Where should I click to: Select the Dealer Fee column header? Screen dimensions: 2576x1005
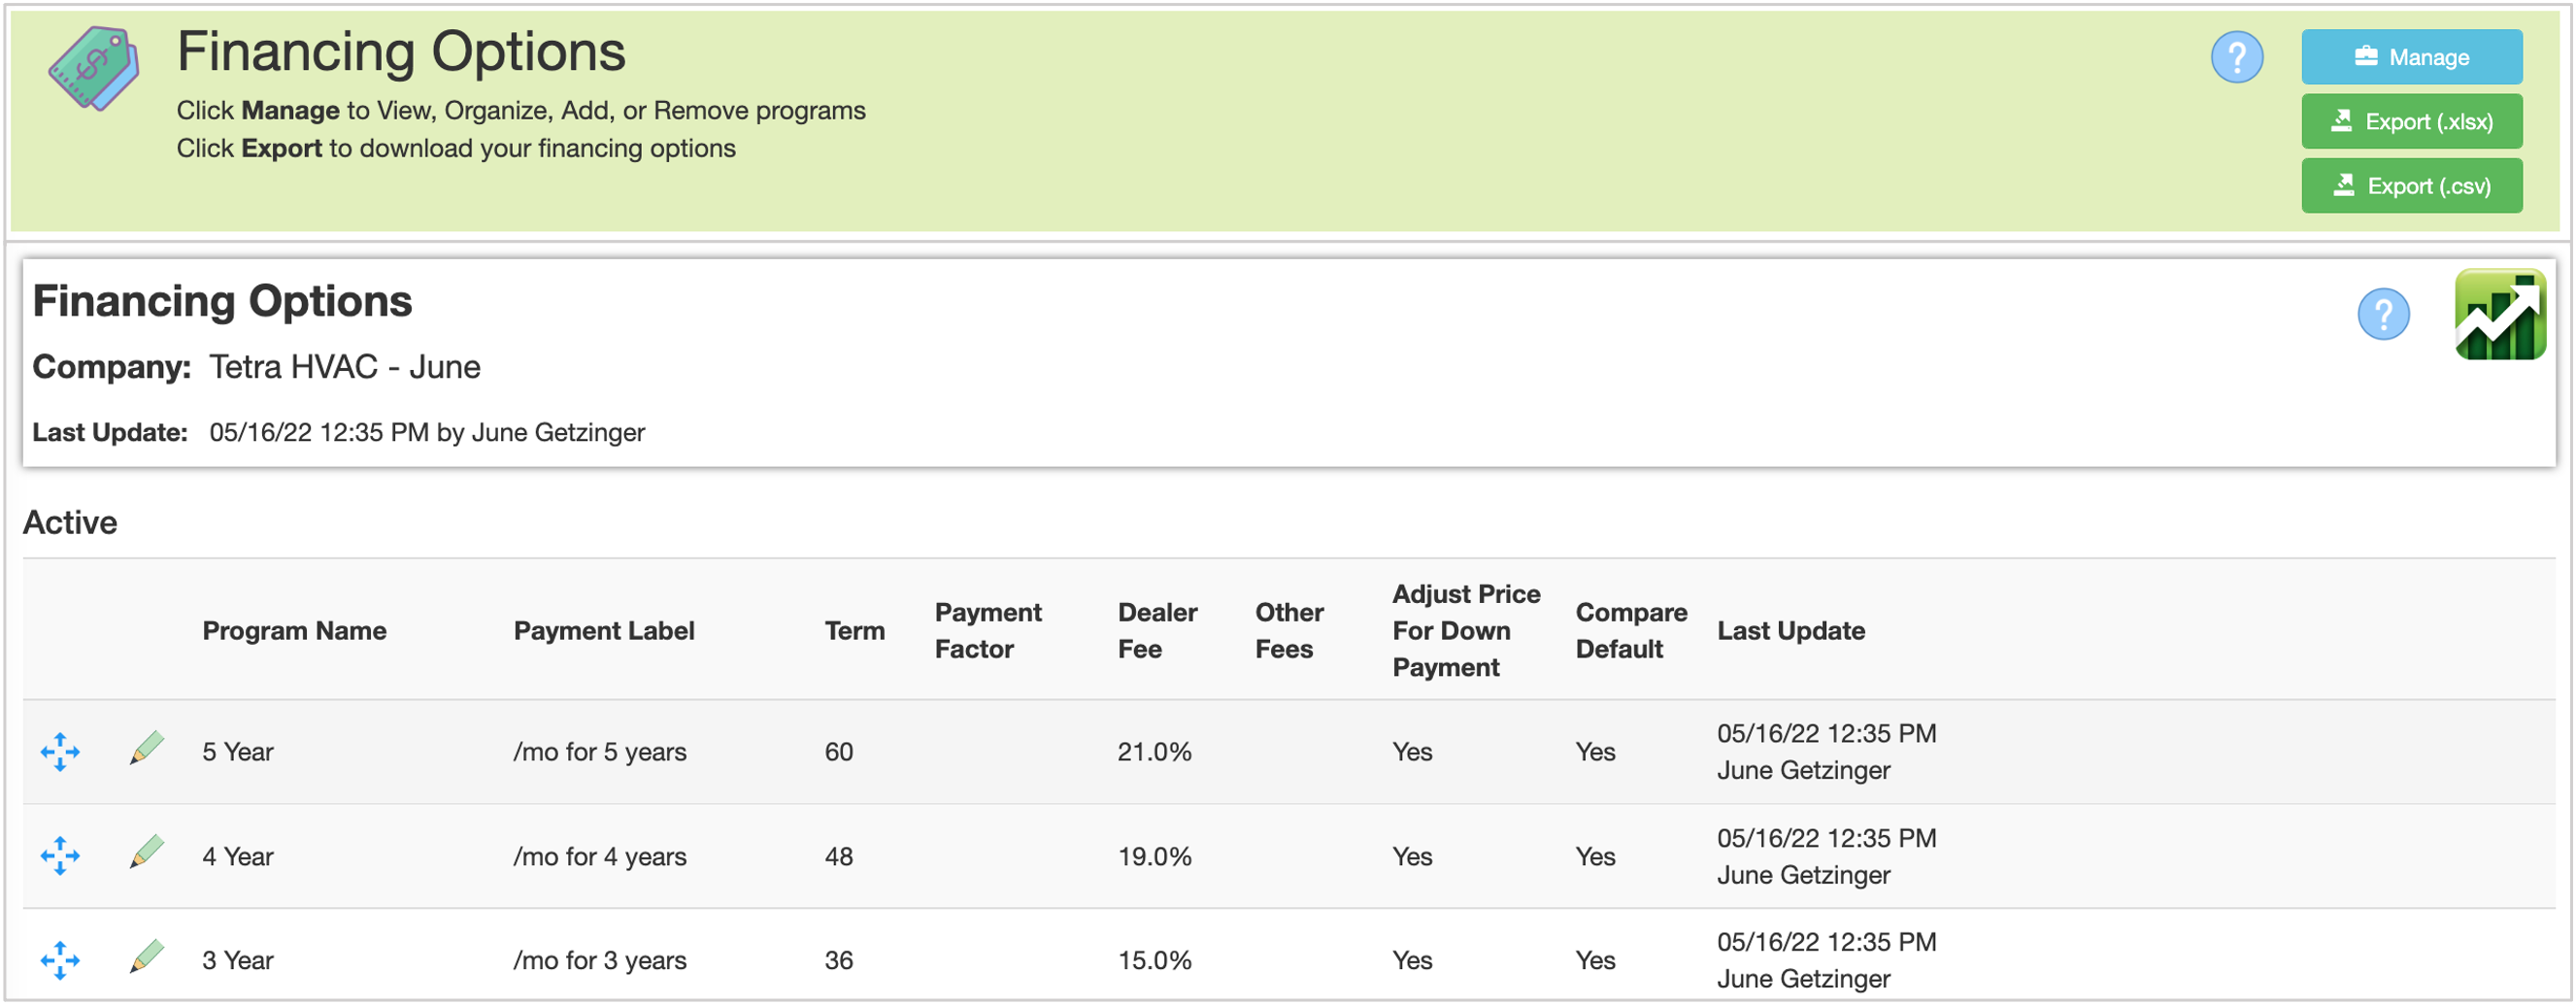click(1157, 631)
